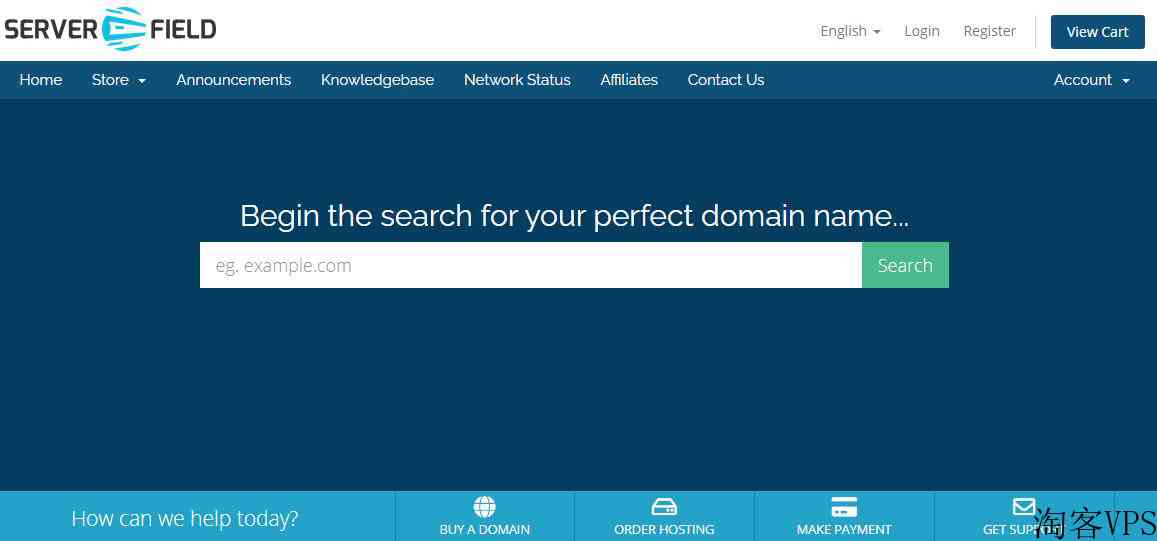Click the hard drive icon for Order Hosting
This screenshot has height=541, width=1157.
[x=664, y=507]
